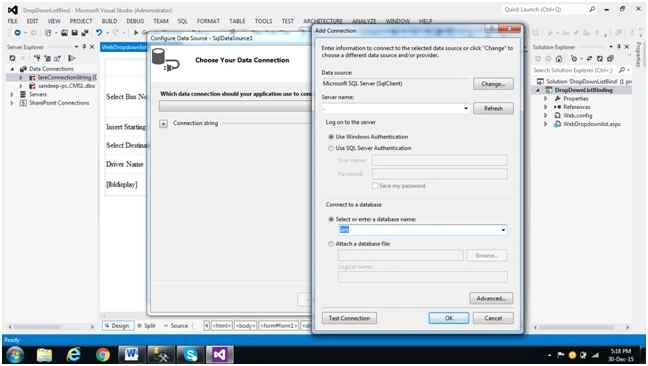Click the Visual Studio logo in the title bar
Screen dimensions: 648x366
(12, 10)
